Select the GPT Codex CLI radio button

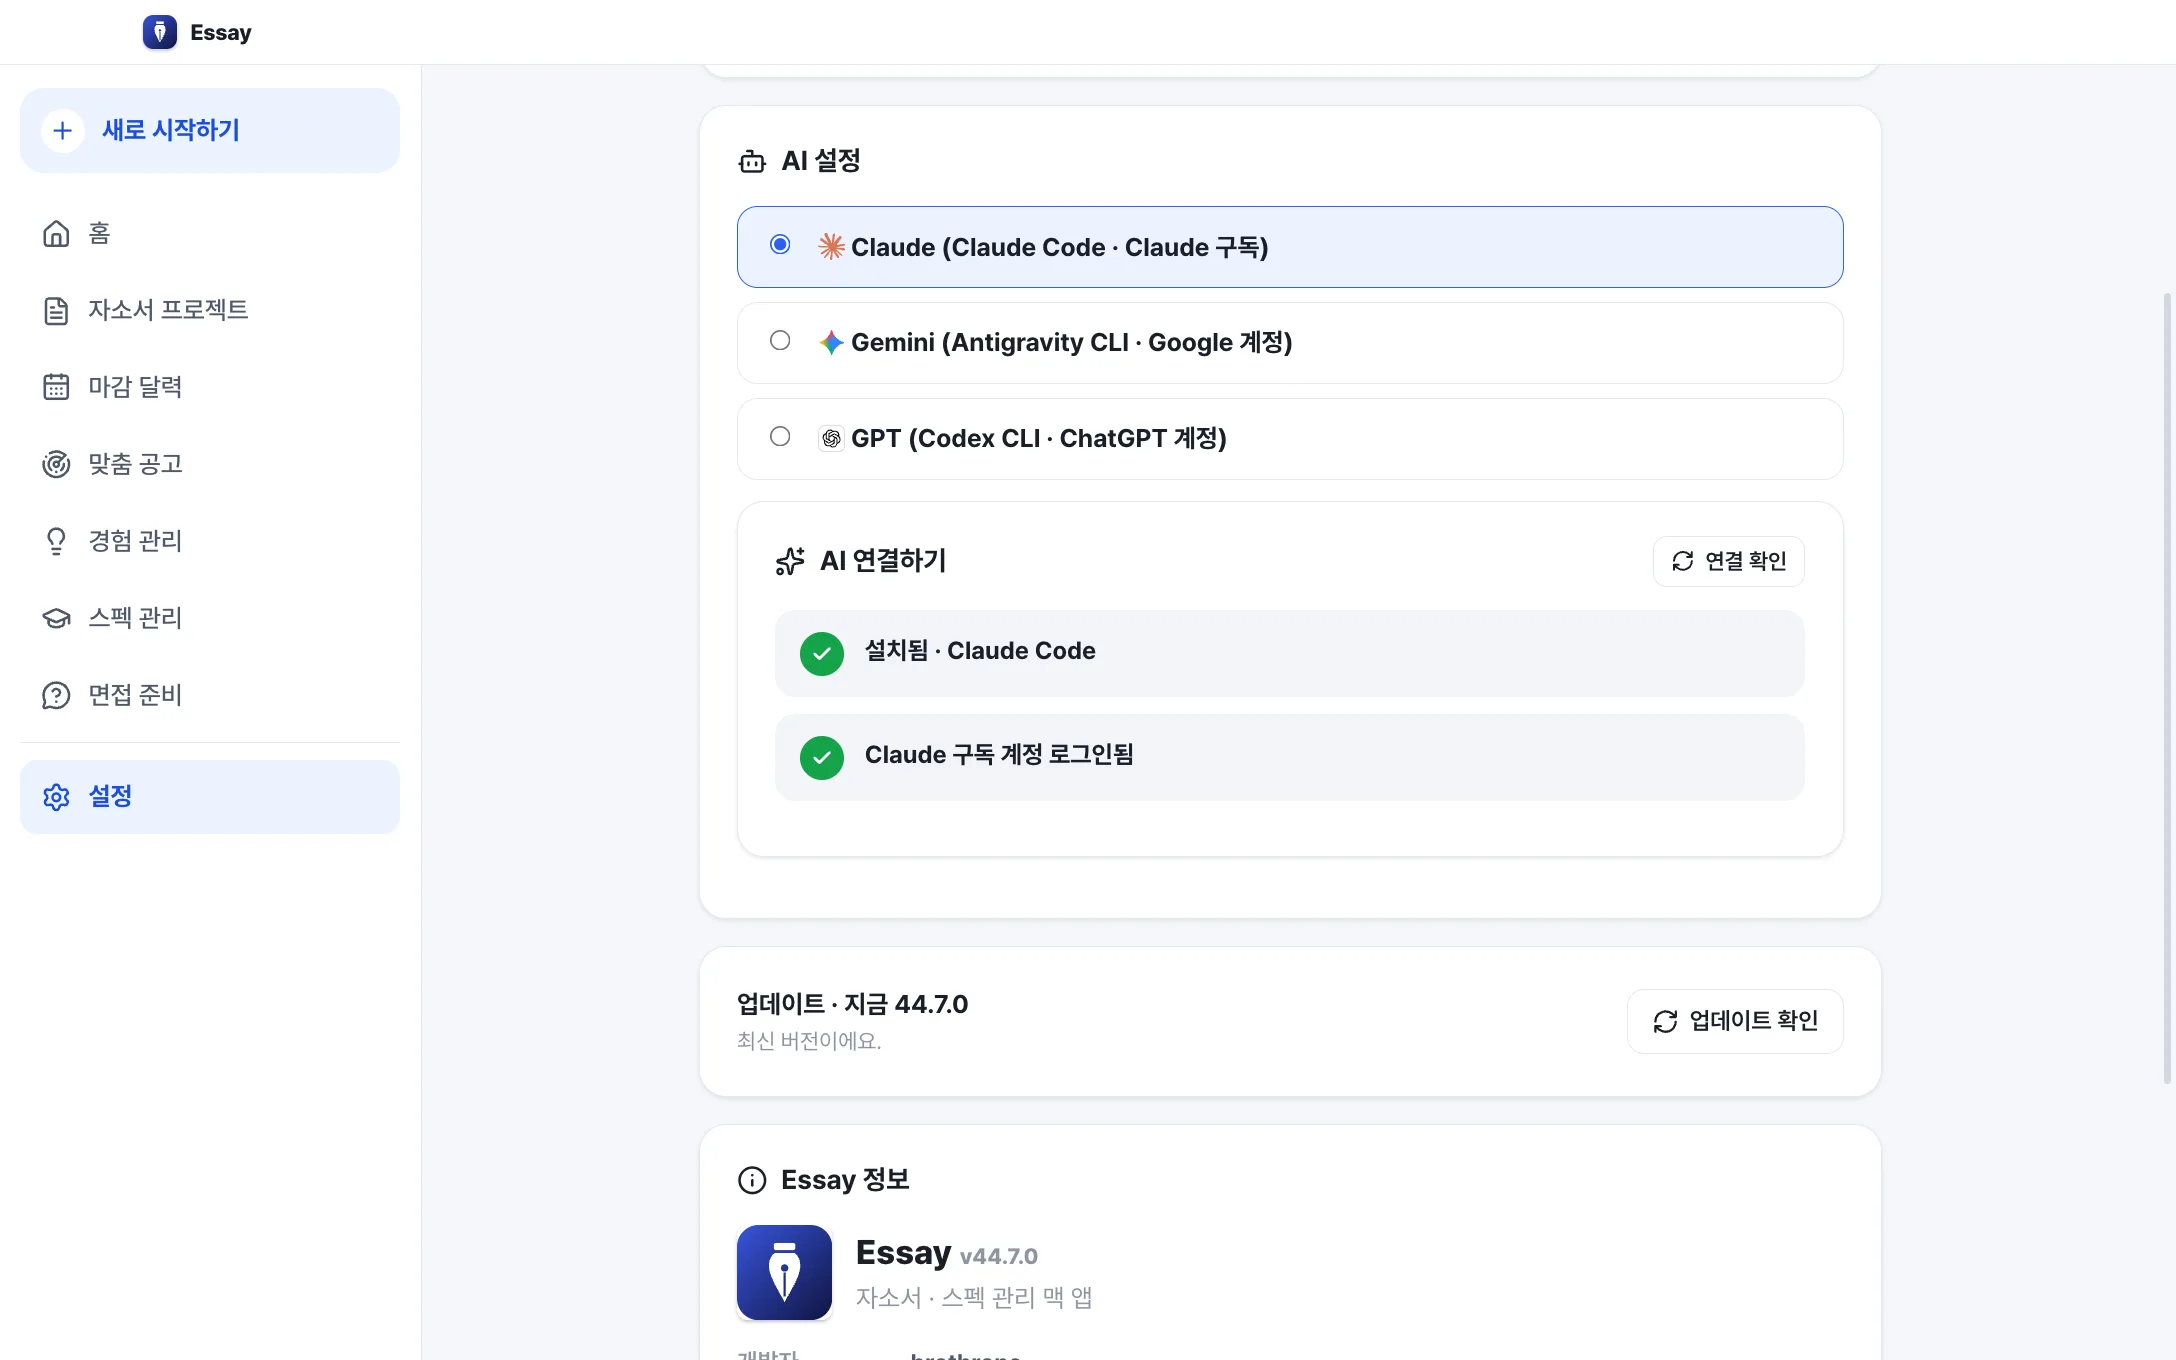coord(780,436)
